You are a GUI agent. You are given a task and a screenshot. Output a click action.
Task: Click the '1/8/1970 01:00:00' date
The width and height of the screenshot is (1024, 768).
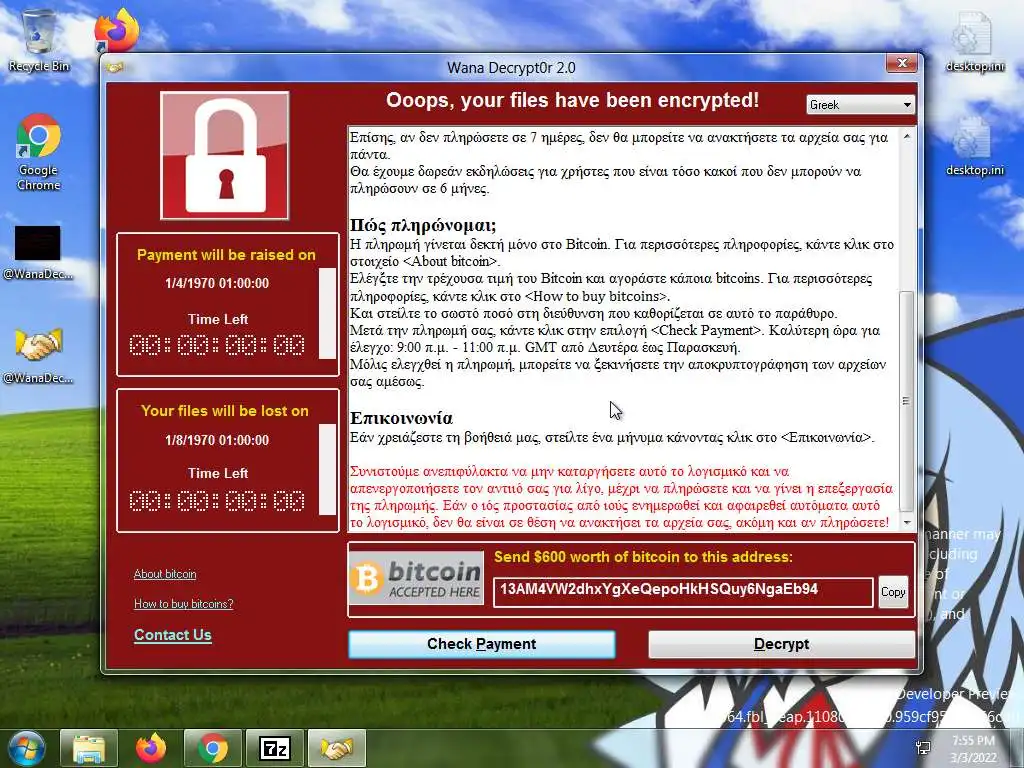click(x=217, y=440)
